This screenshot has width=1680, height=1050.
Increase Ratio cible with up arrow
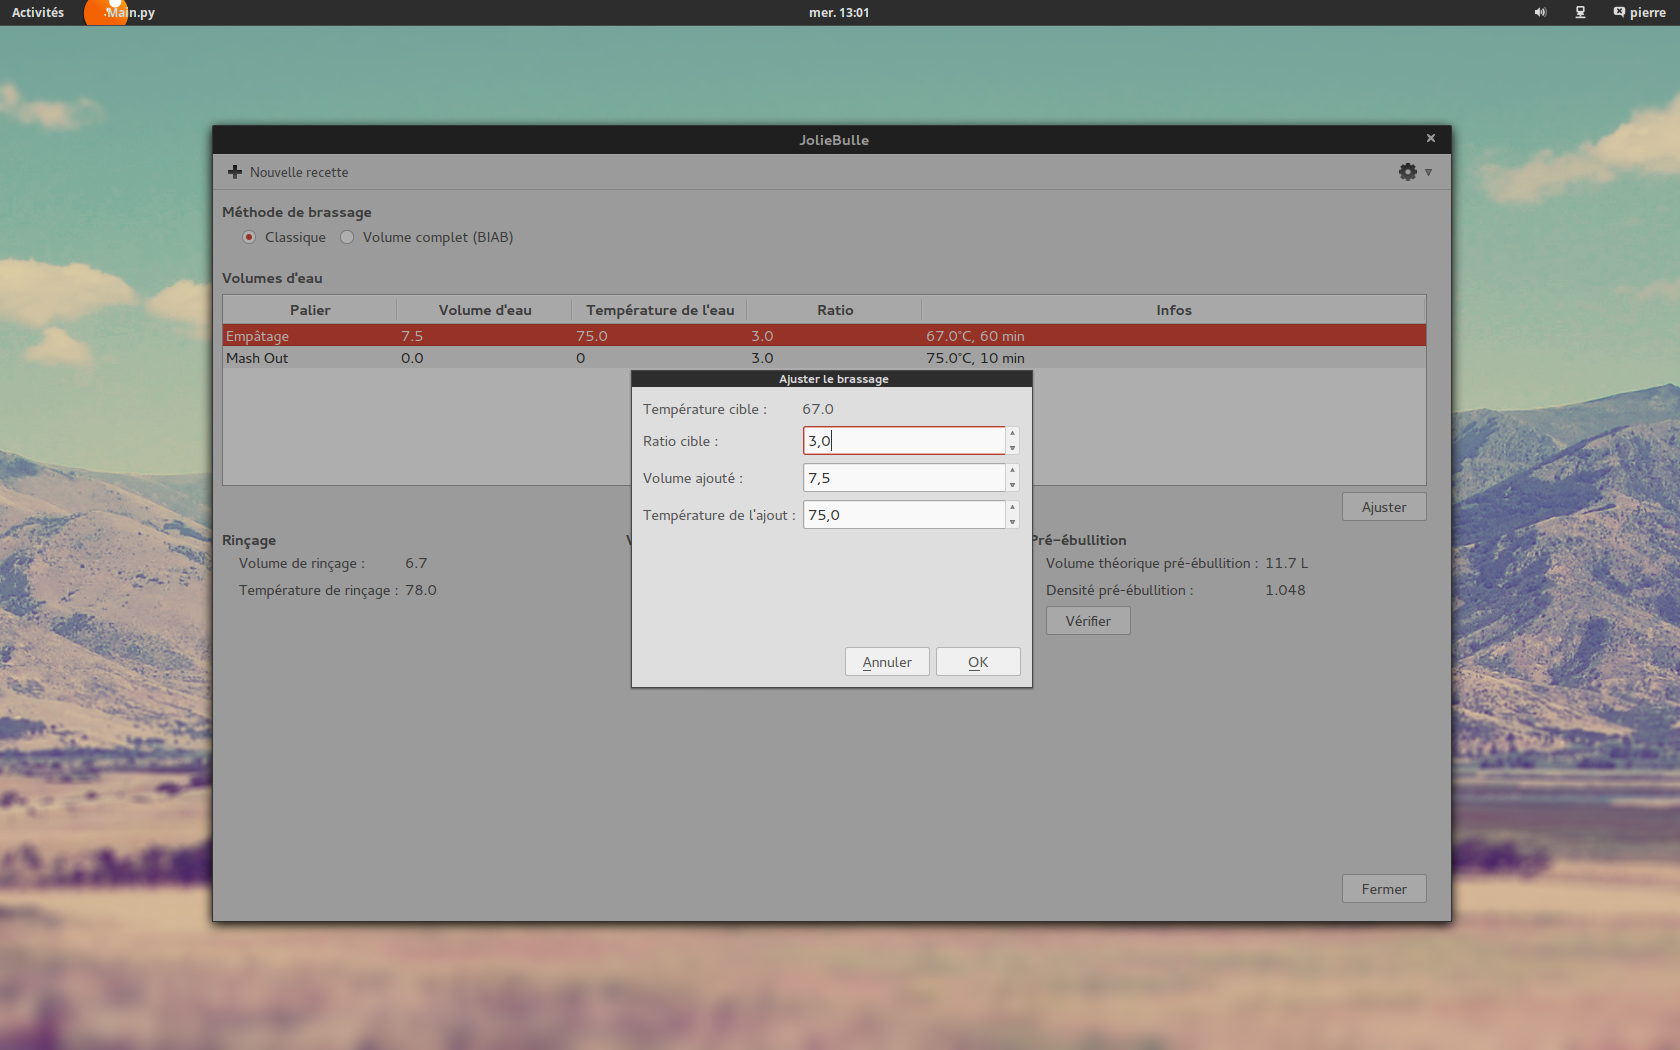(1012, 434)
